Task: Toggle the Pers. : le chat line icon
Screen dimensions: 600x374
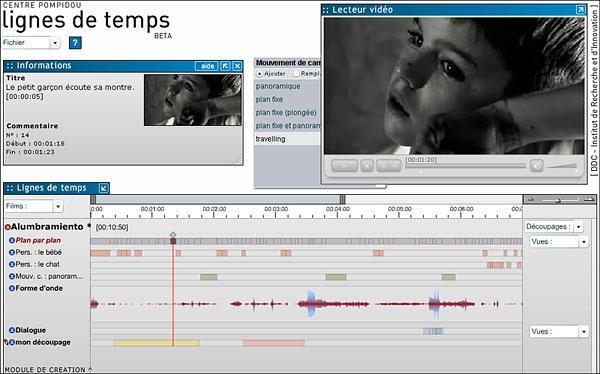Action: [x=12, y=265]
